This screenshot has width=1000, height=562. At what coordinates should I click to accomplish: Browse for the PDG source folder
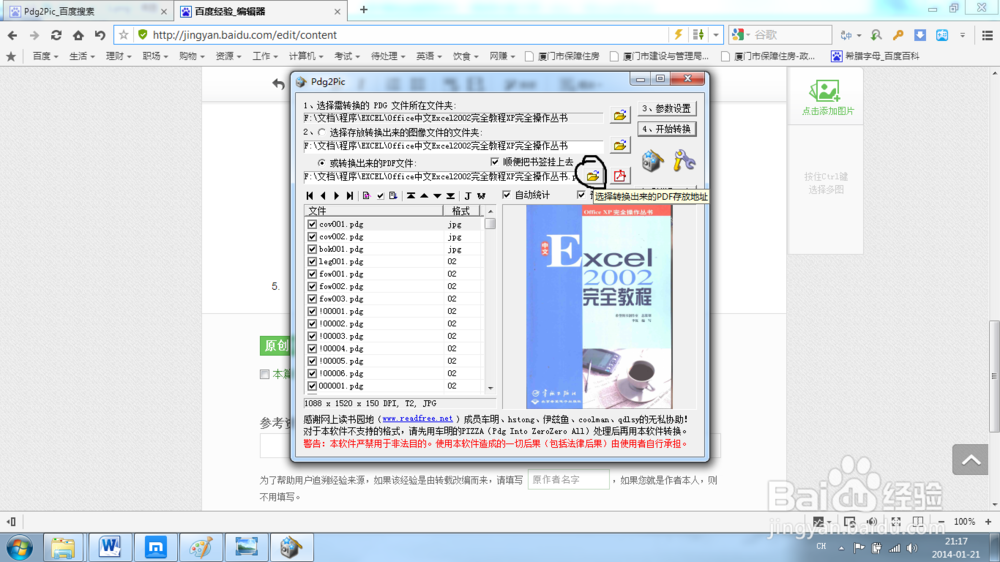pos(619,115)
